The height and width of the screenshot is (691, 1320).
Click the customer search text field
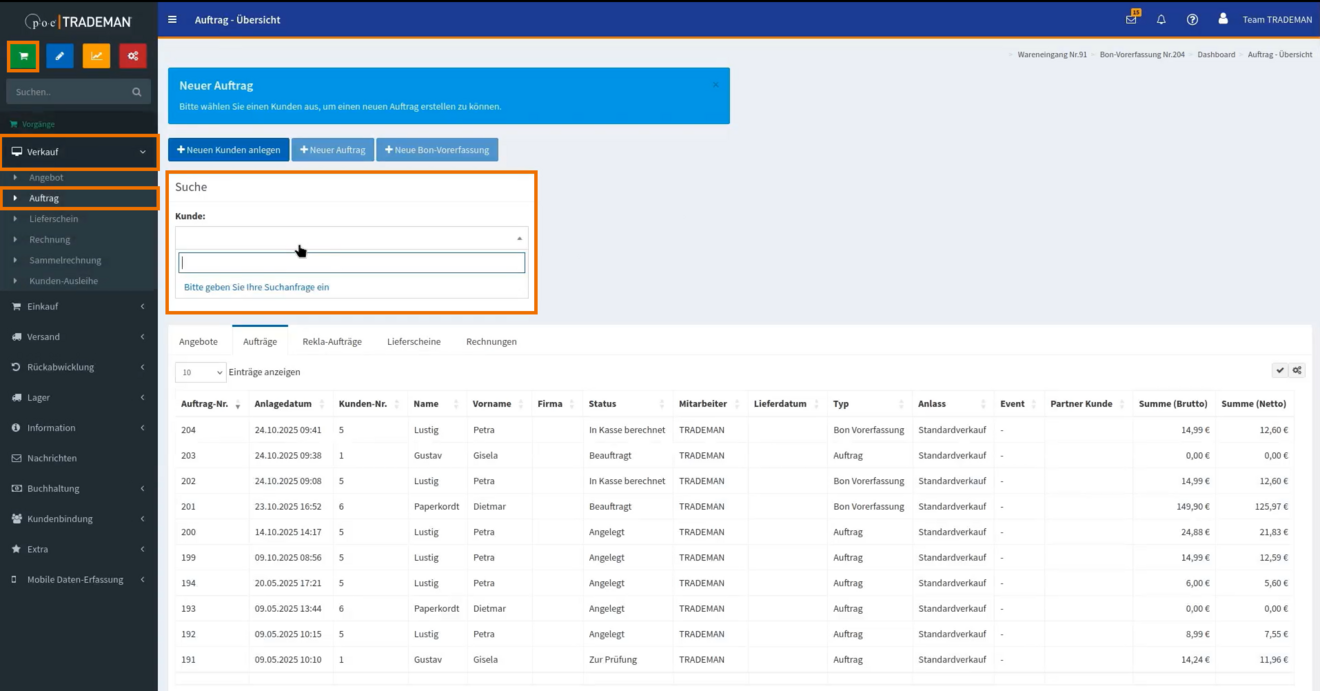point(351,263)
